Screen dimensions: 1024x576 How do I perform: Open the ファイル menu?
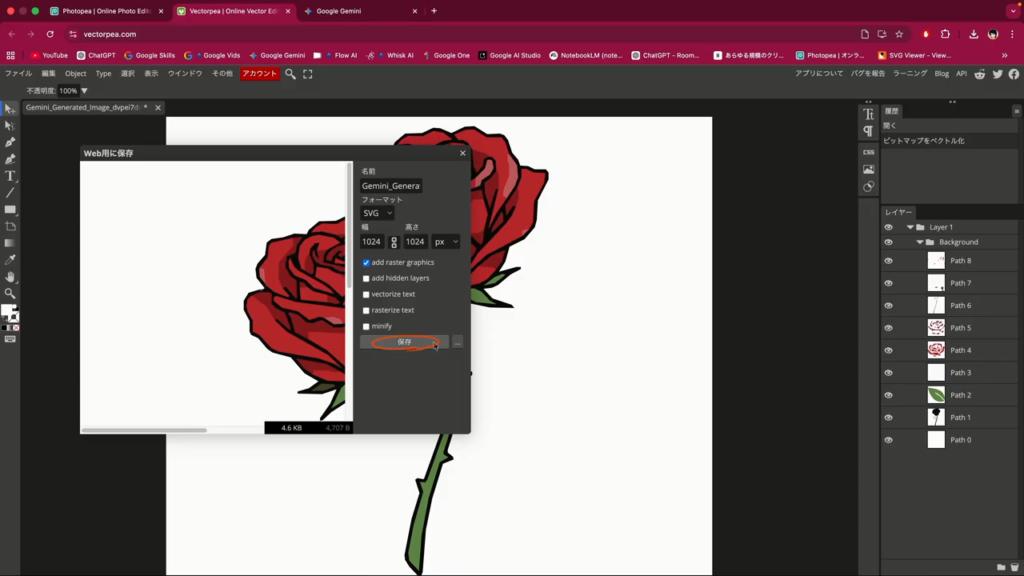click(x=18, y=74)
